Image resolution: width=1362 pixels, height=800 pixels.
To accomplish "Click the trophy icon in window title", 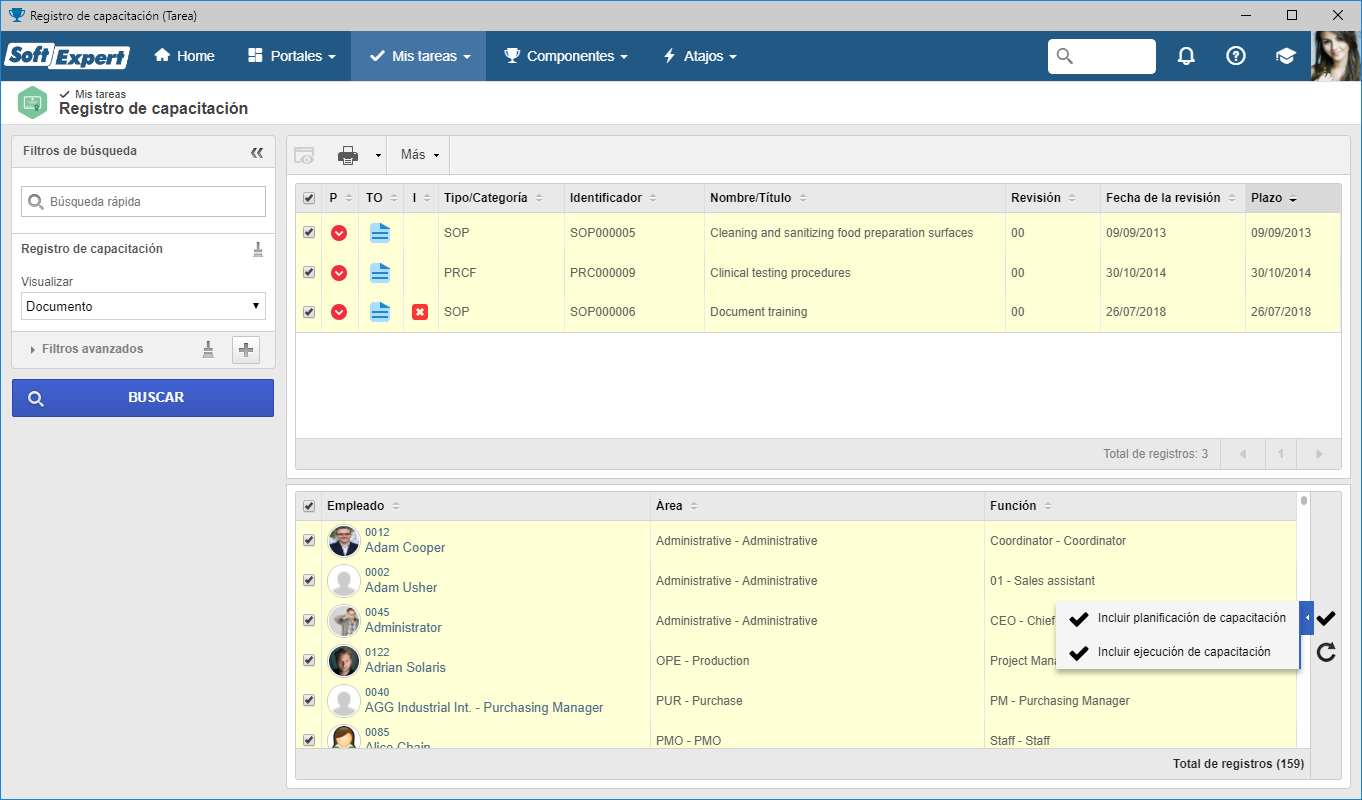I will click(x=16, y=15).
